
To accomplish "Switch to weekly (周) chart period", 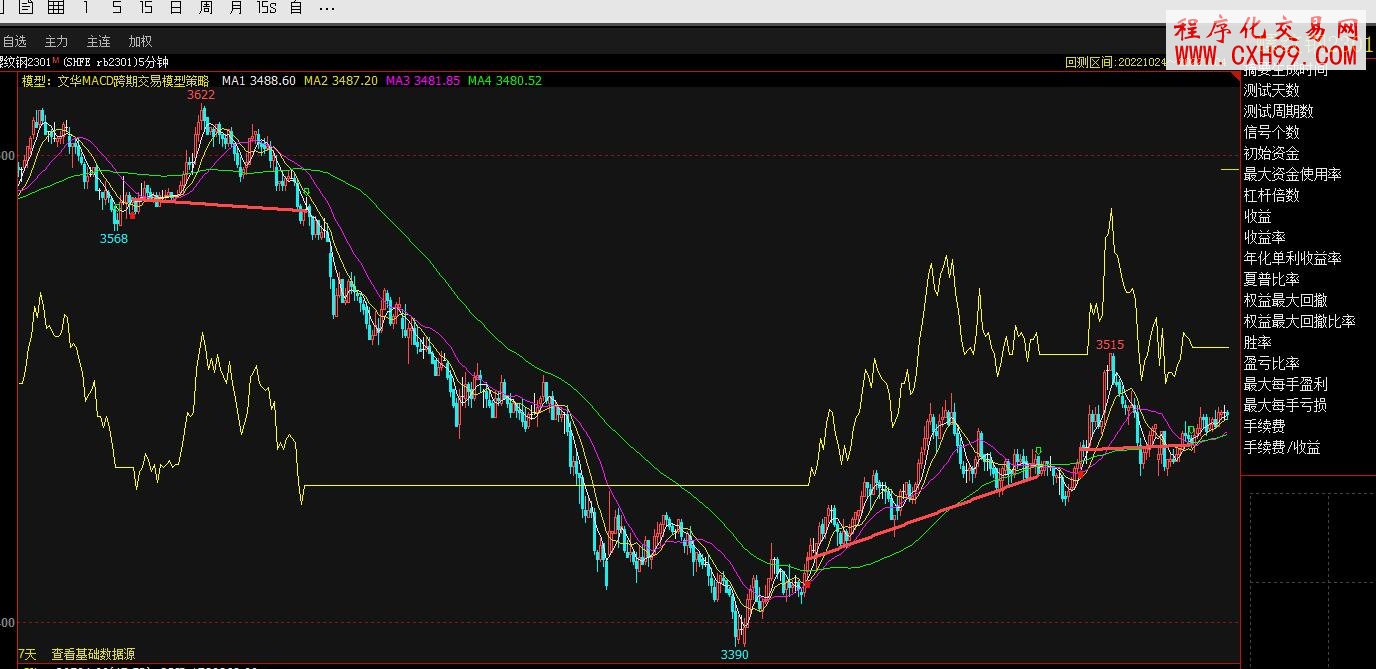I will coord(205,8).
